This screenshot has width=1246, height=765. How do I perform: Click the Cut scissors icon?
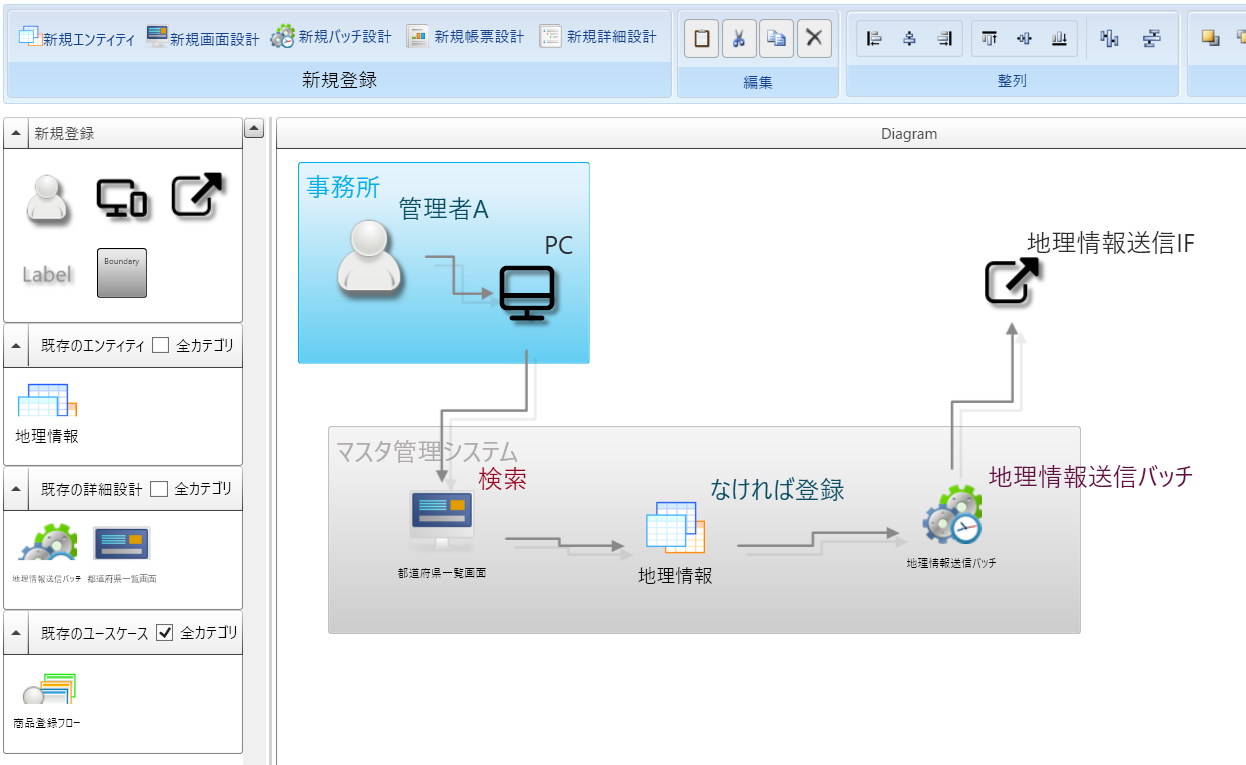tap(739, 39)
